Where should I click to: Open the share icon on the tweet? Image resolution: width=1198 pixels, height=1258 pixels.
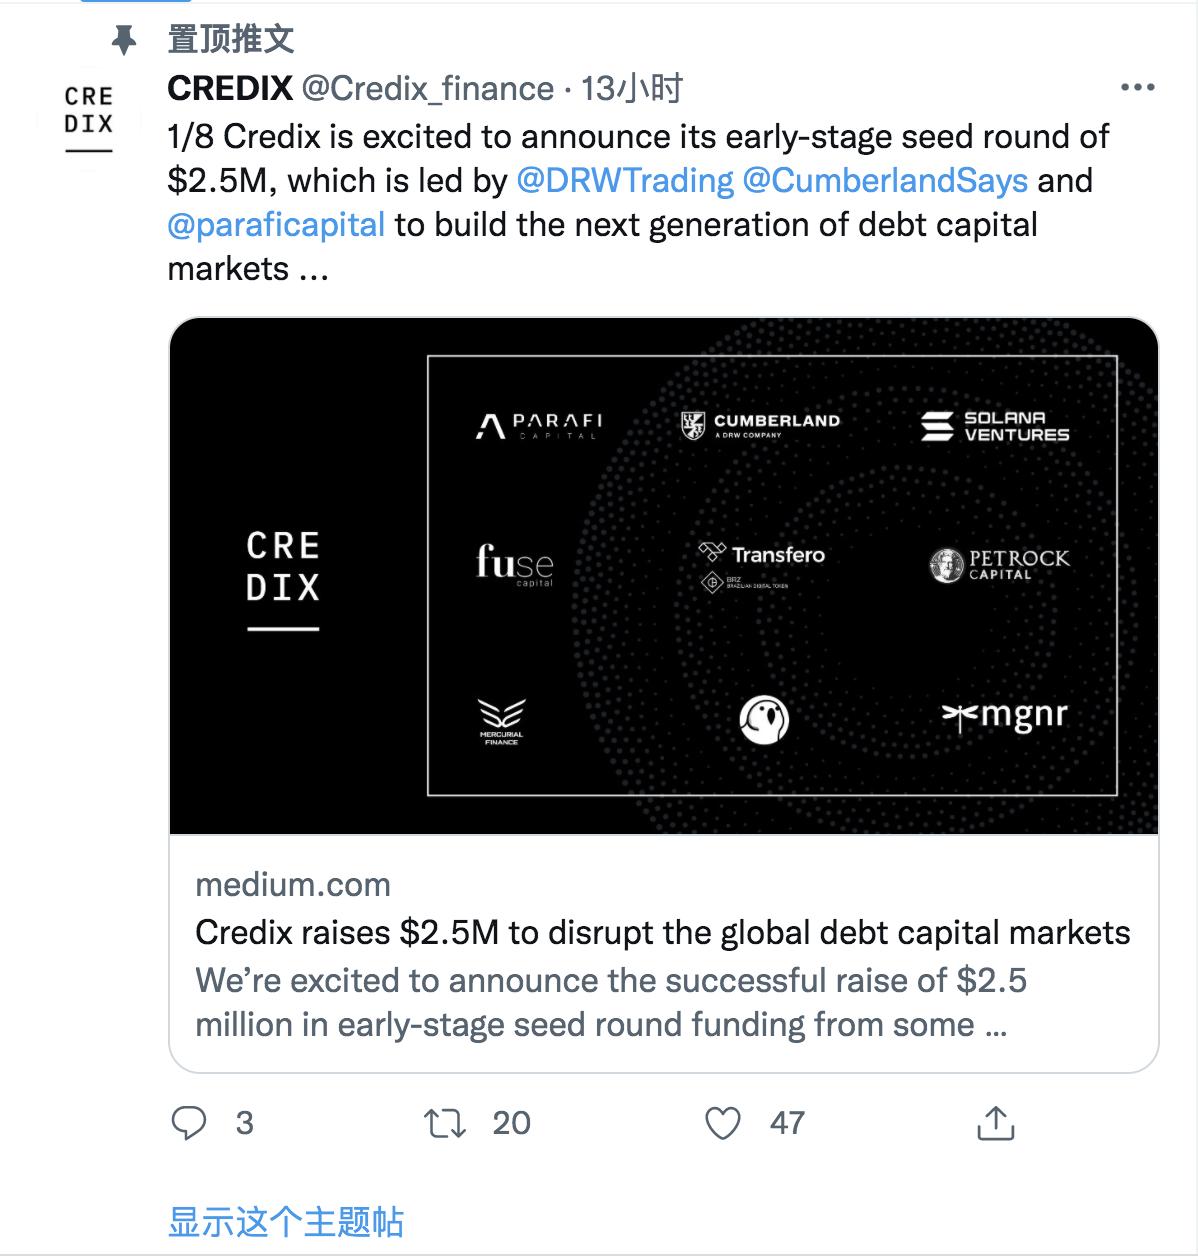(996, 1124)
